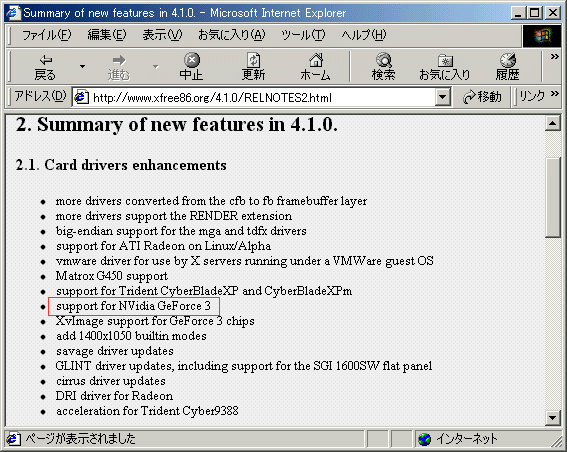
Task: Click 'support for Trident CyberBladeXP' line
Action: (x=204, y=291)
